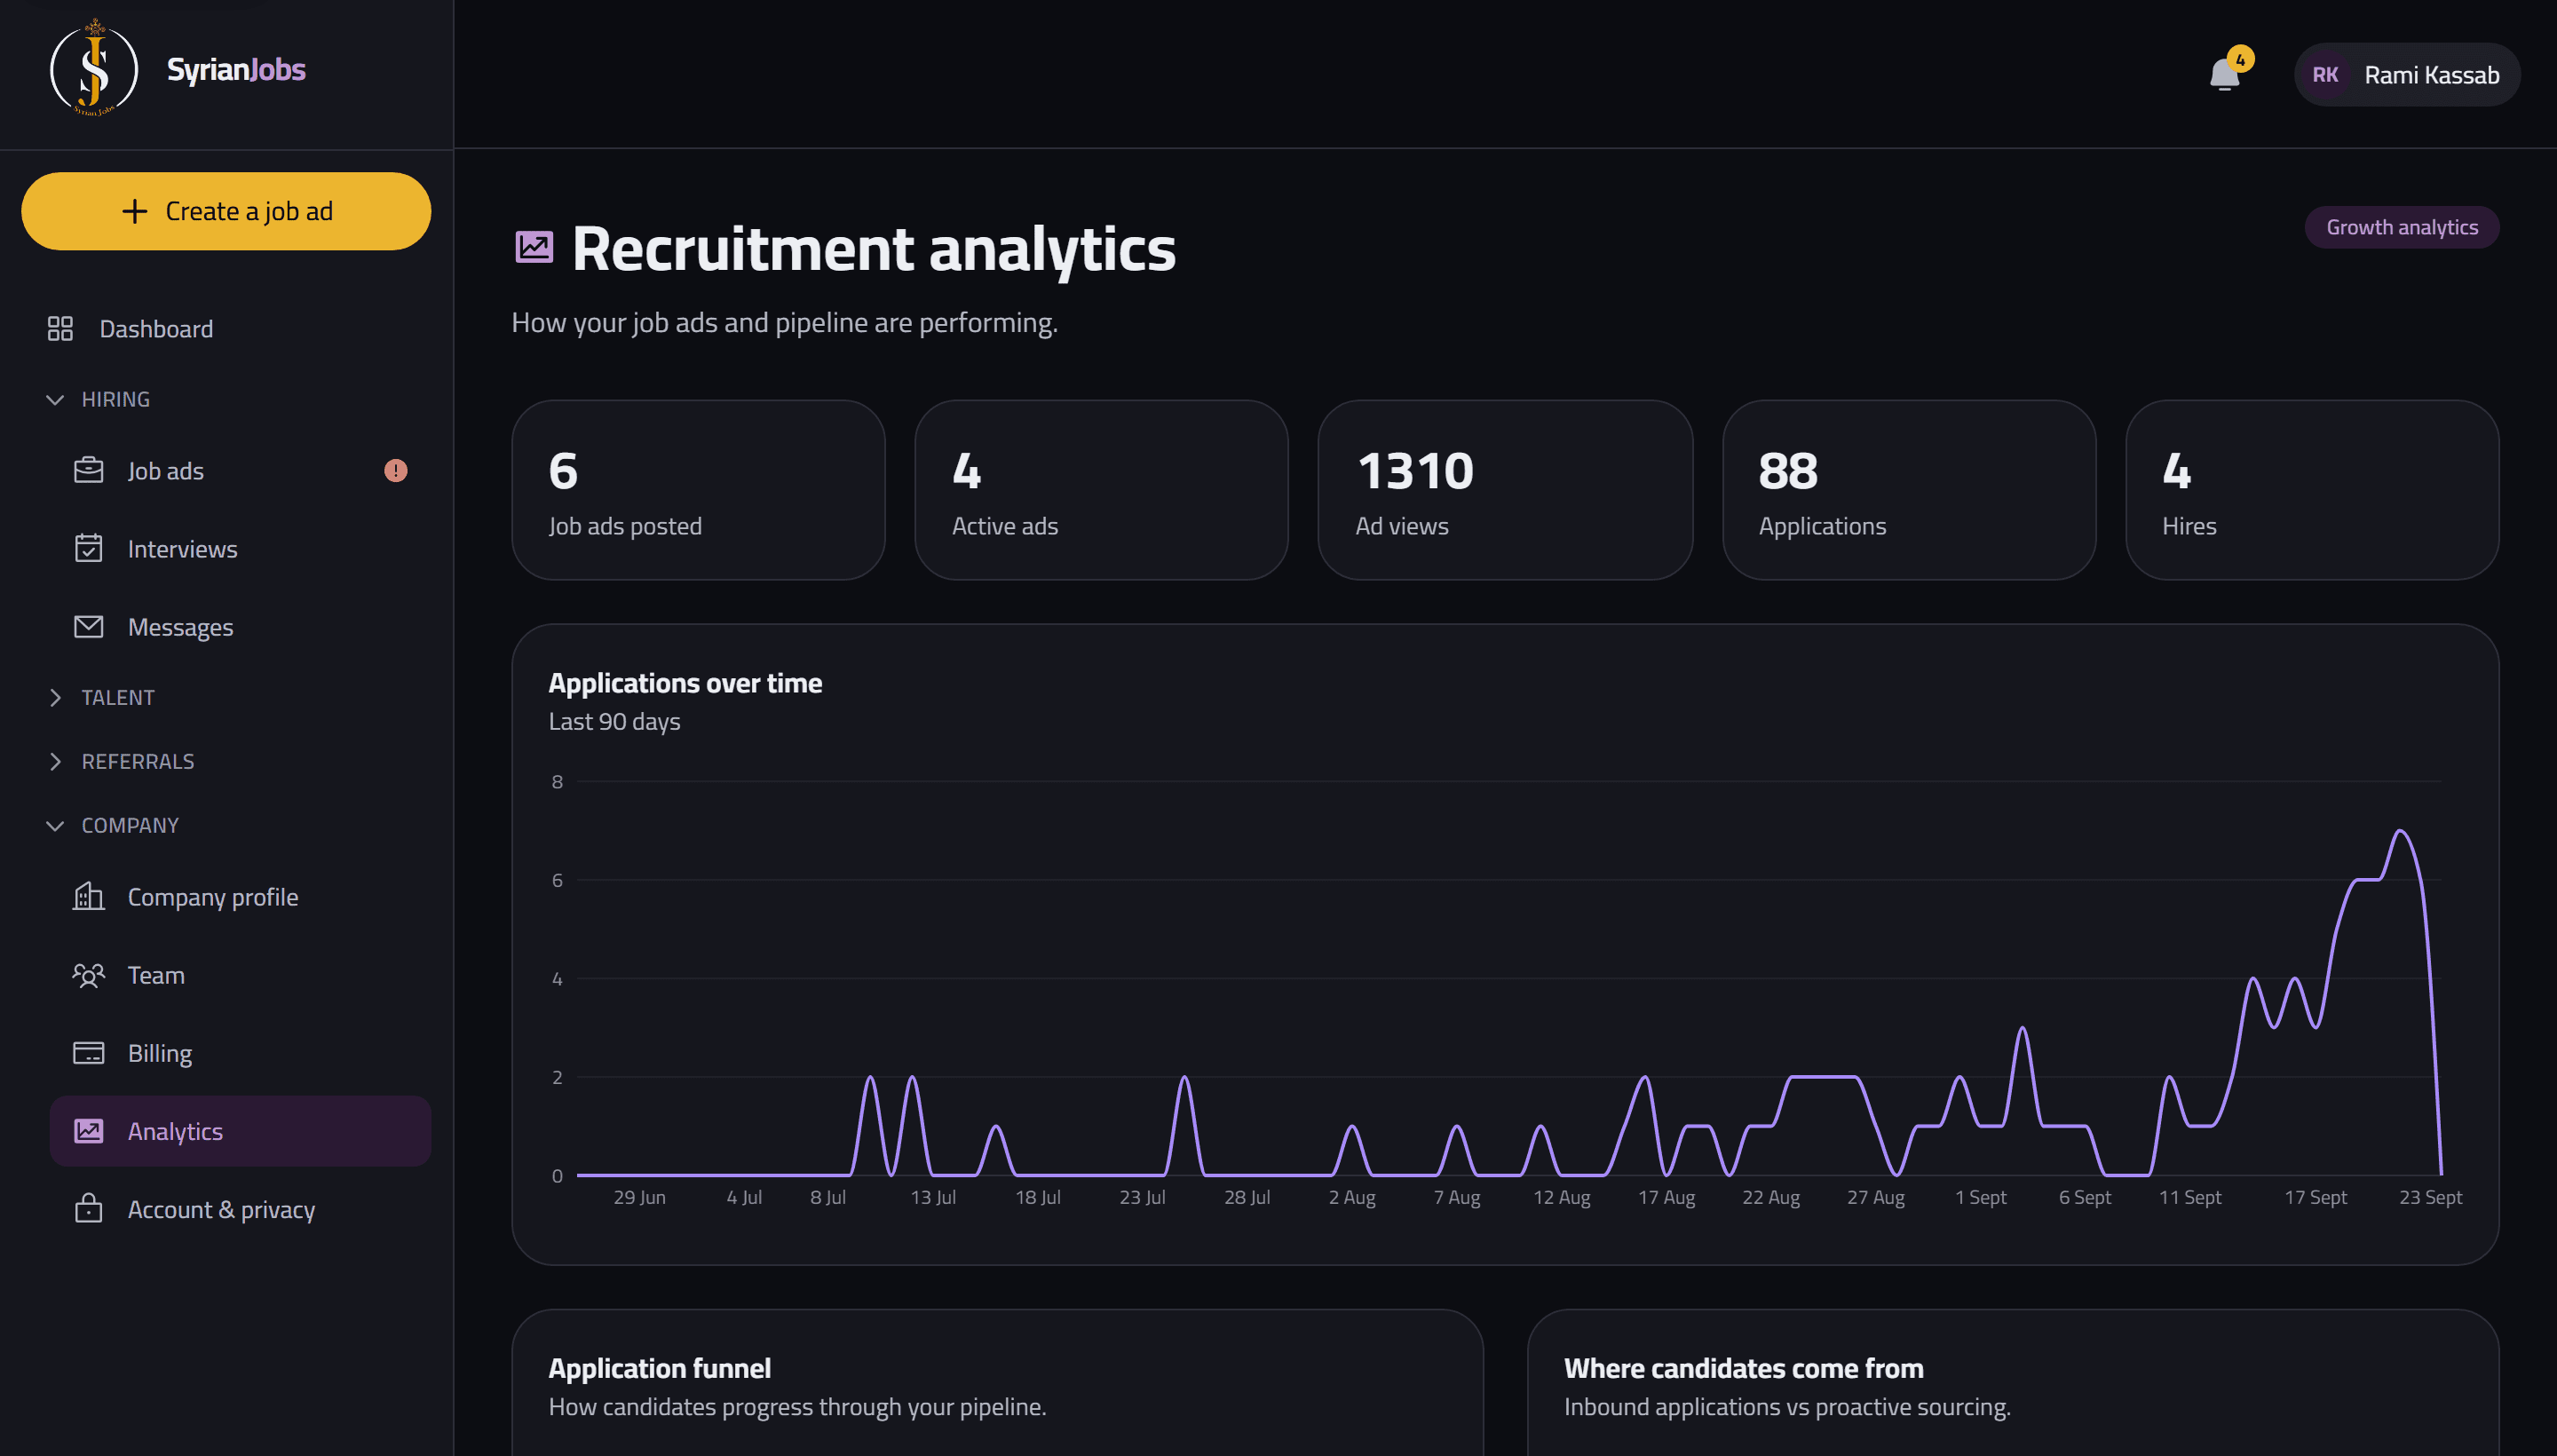Click the Job ads briefcase icon
The width and height of the screenshot is (2557, 1456).
(89, 470)
